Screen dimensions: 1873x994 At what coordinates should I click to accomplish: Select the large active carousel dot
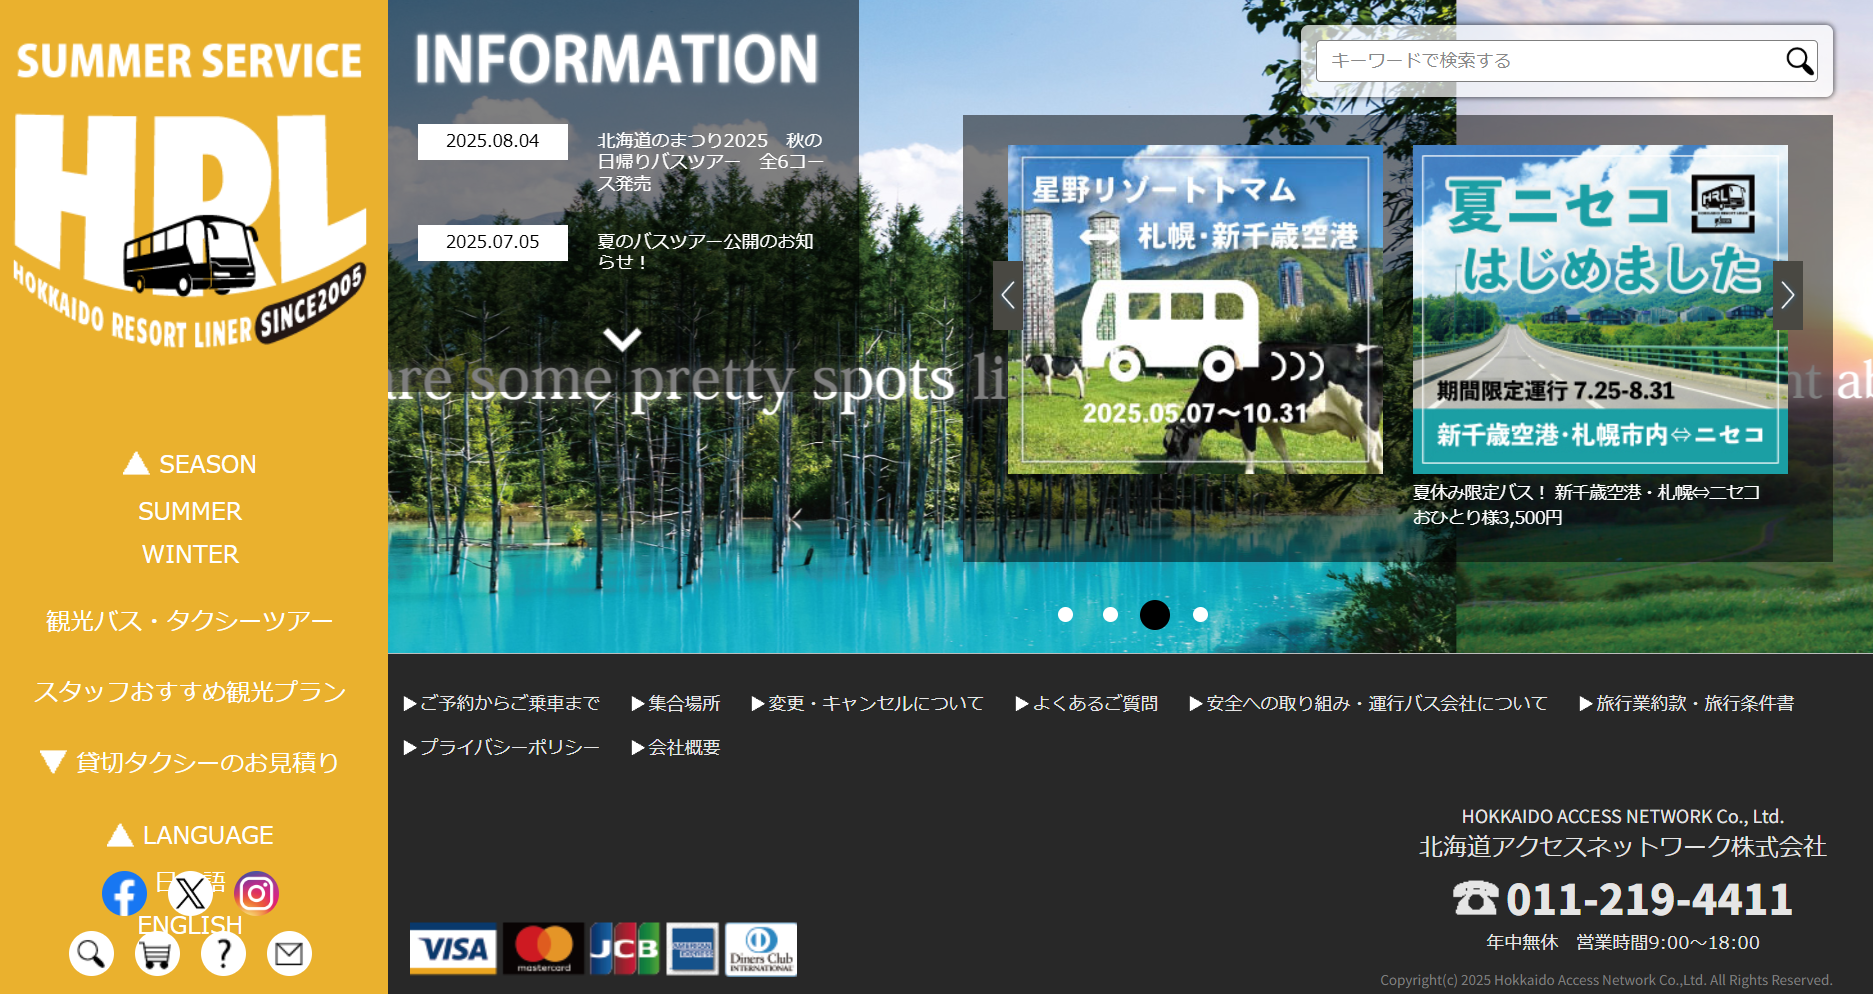point(1155,614)
